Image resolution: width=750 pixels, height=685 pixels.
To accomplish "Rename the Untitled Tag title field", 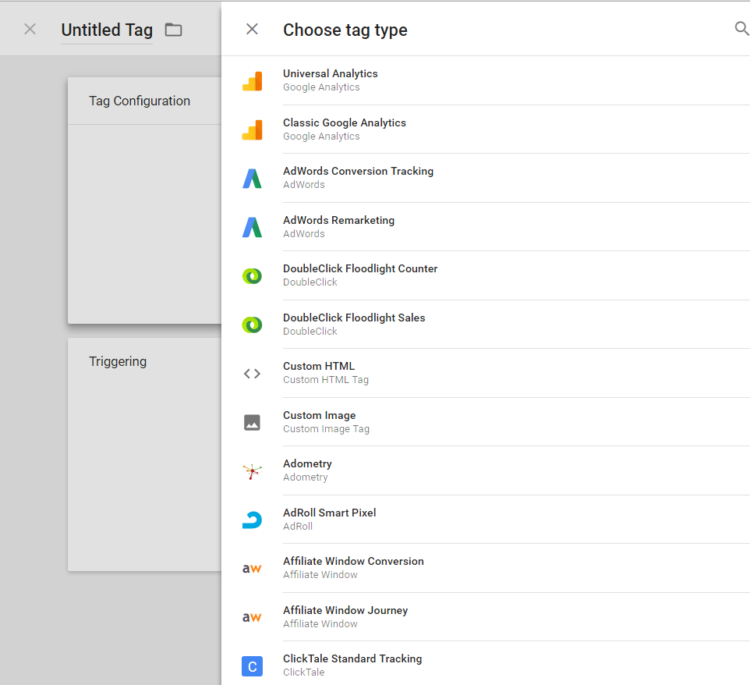I will tap(107, 30).
